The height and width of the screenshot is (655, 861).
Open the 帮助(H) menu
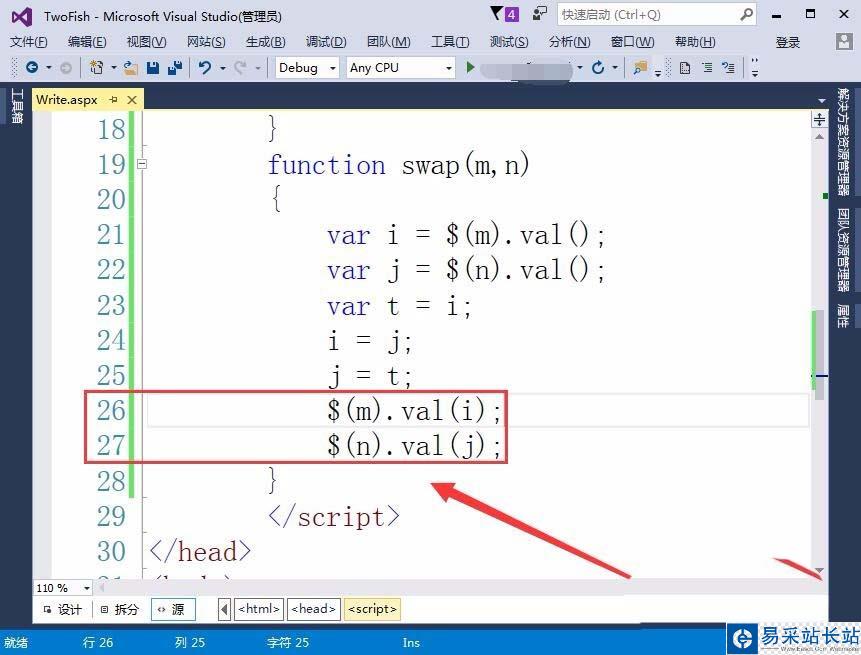695,42
